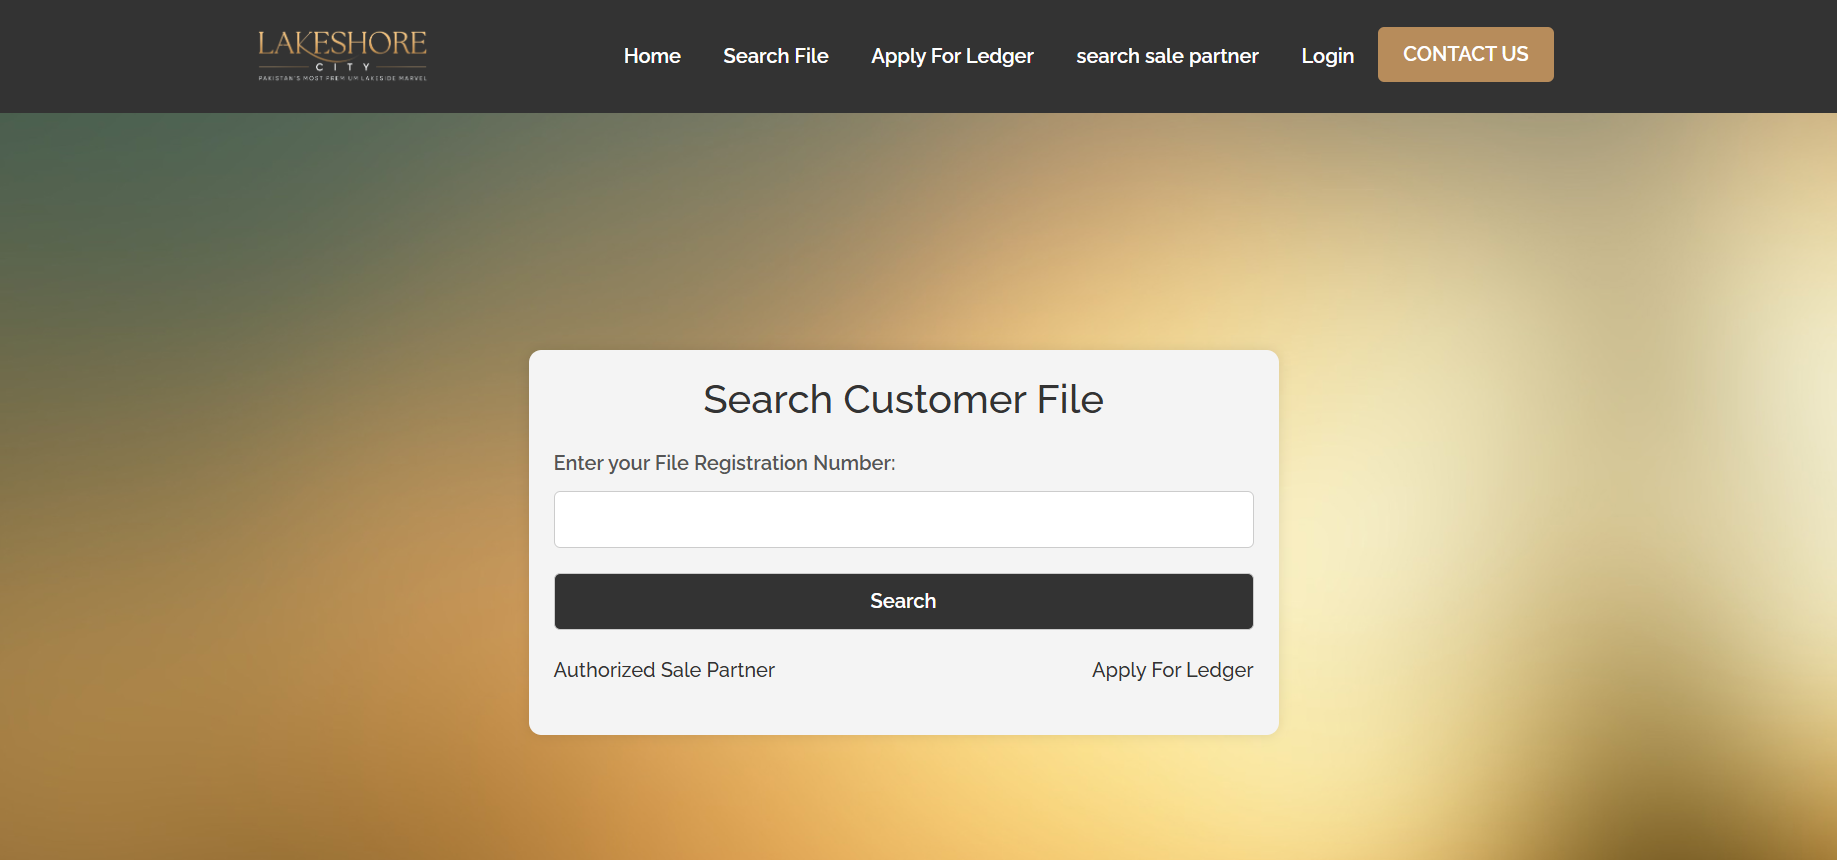
Task: Focus the File Registration Number input field
Action: [x=903, y=519]
